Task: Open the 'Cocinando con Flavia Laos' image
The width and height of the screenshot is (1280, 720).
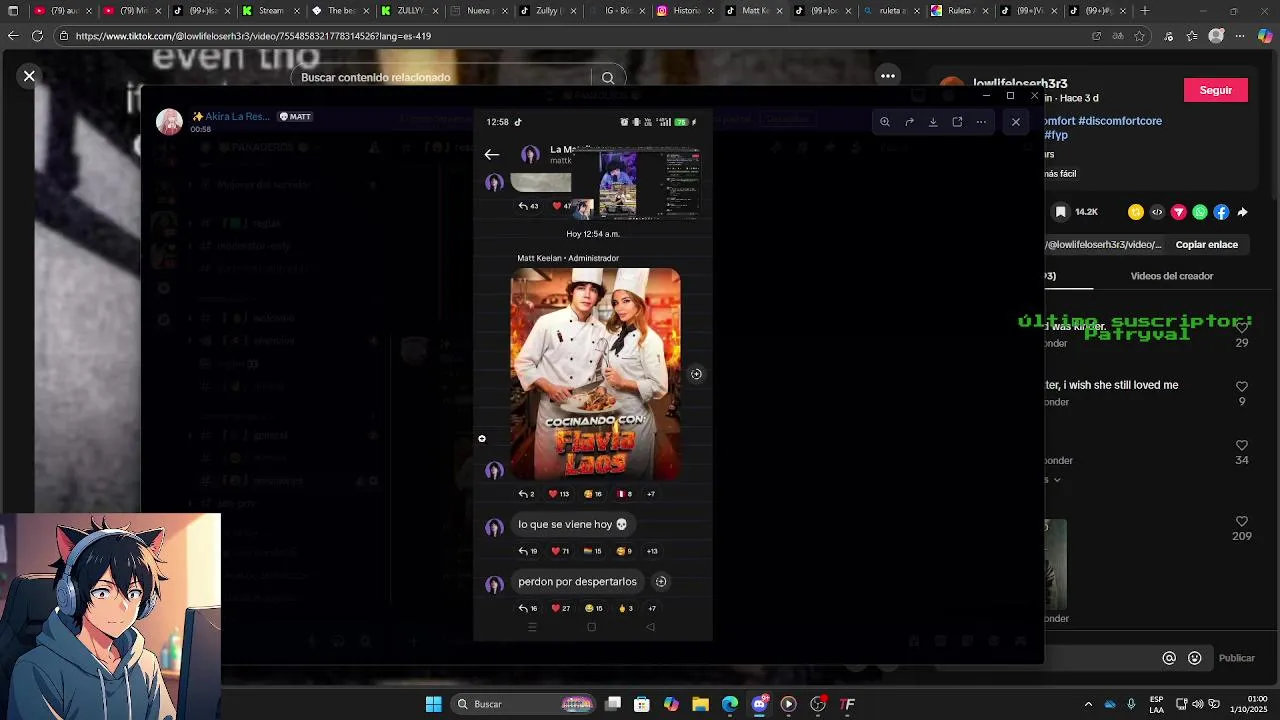Action: click(596, 374)
